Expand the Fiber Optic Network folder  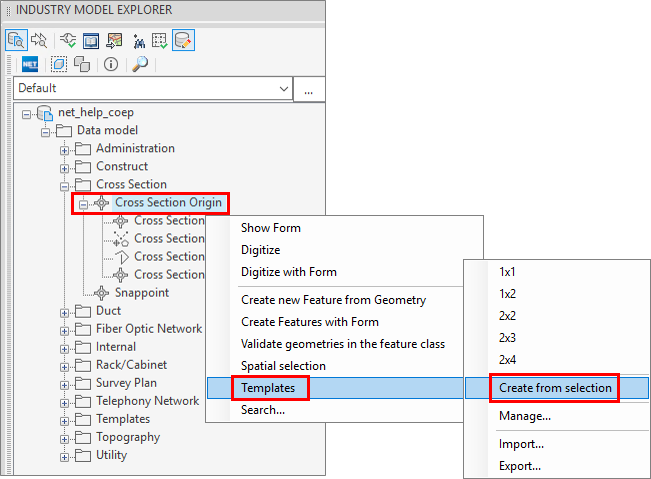click(x=65, y=329)
